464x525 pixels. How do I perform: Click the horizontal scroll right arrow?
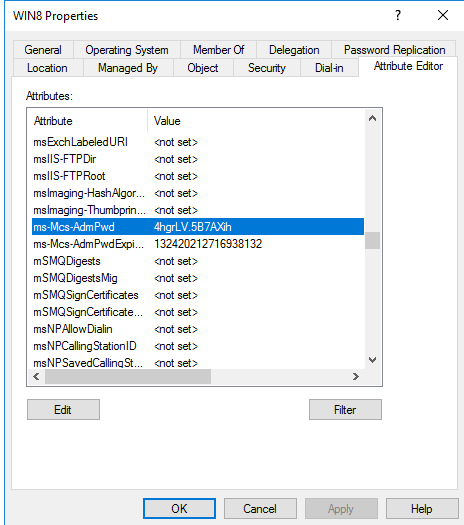tap(356, 377)
